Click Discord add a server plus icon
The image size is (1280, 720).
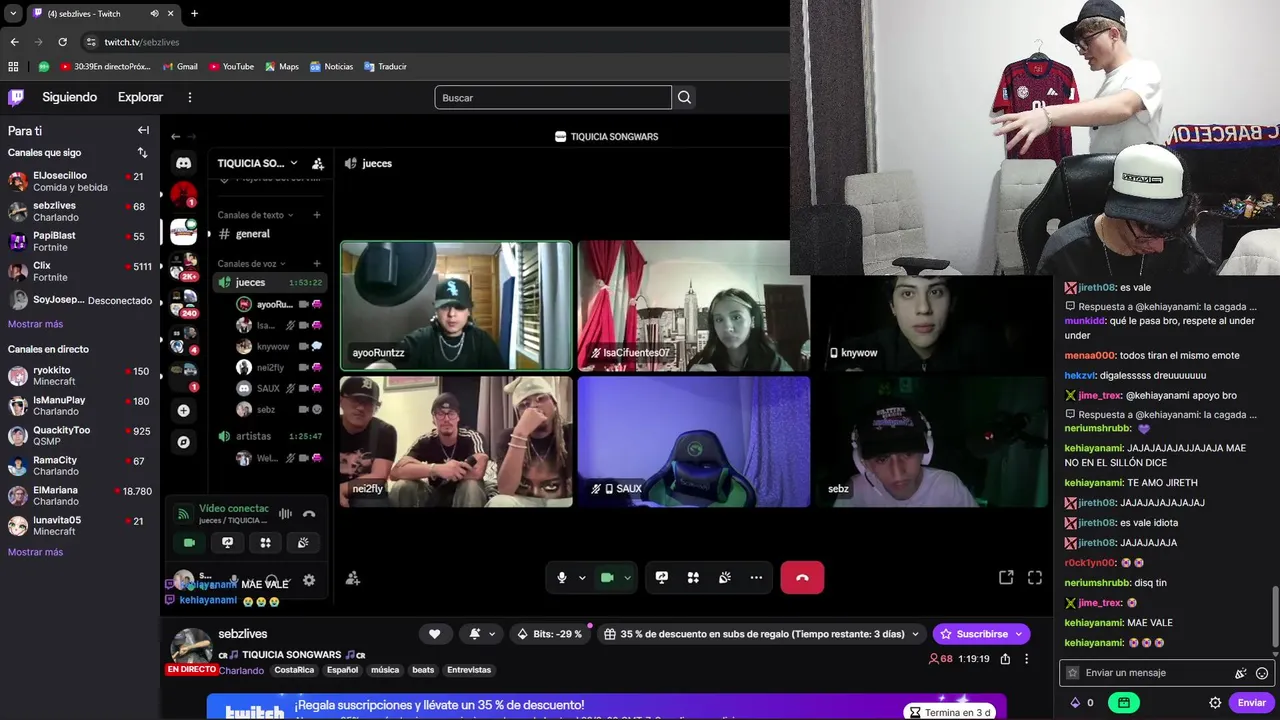(x=183, y=411)
